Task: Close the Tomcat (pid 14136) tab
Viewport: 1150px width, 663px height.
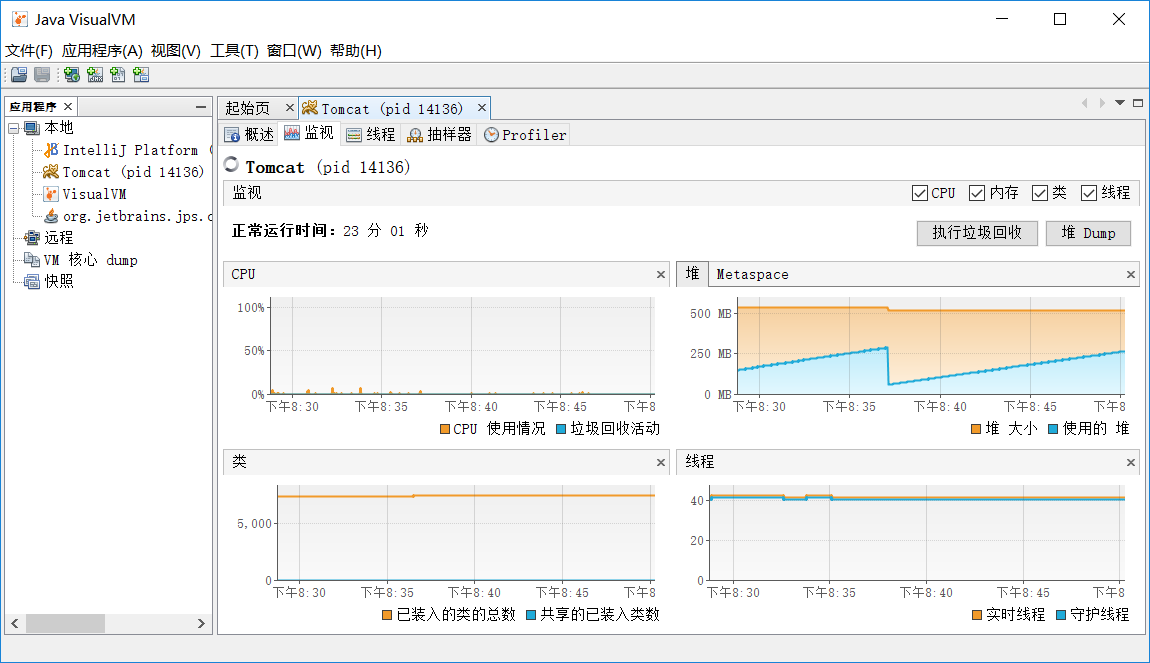Action: (482, 108)
